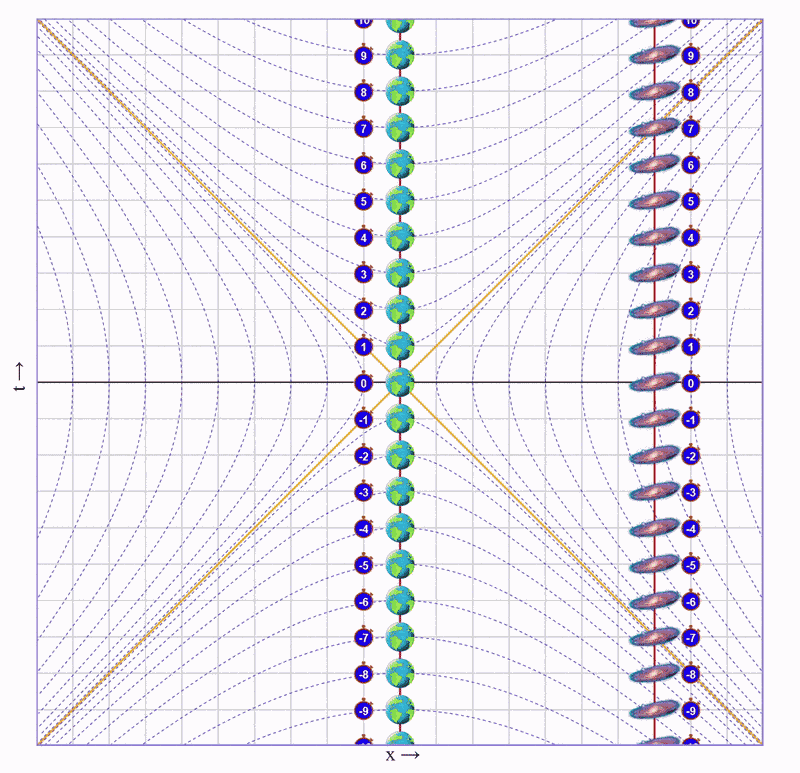Click the stopwatch labeled 4 beside Earth
Image resolution: width=800 pixels, height=773 pixels.
pyautogui.click(x=364, y=237)
